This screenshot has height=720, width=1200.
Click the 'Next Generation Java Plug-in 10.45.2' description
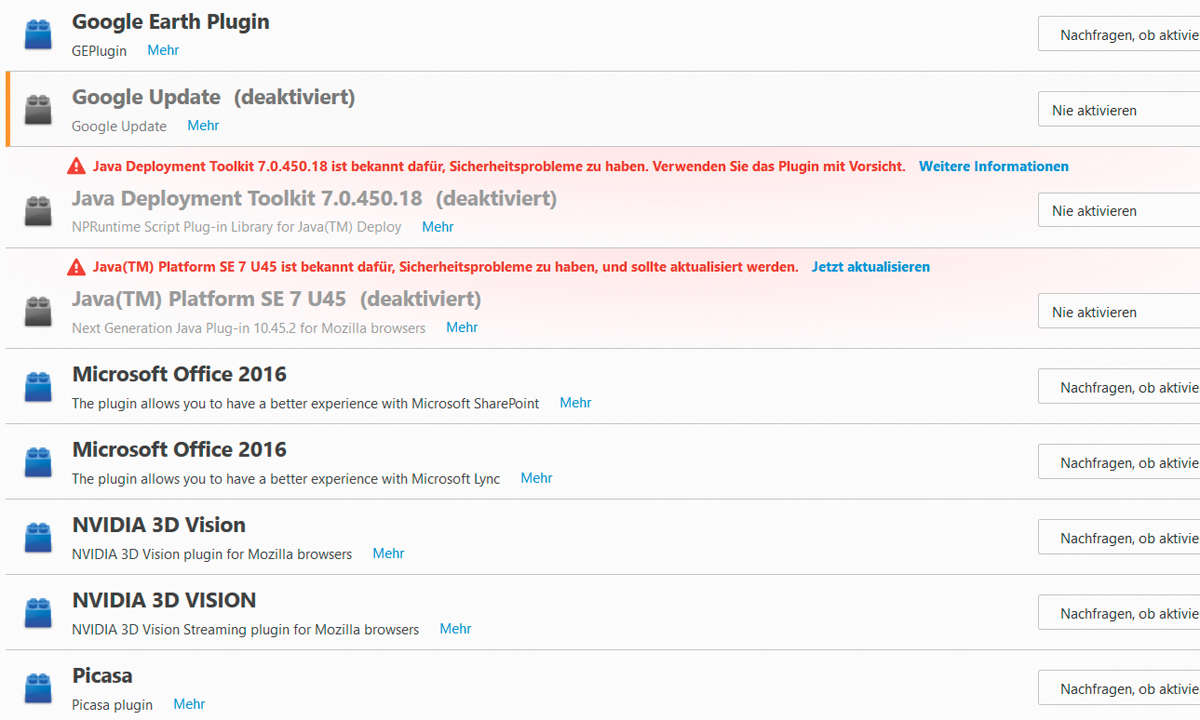click(249, 328)
